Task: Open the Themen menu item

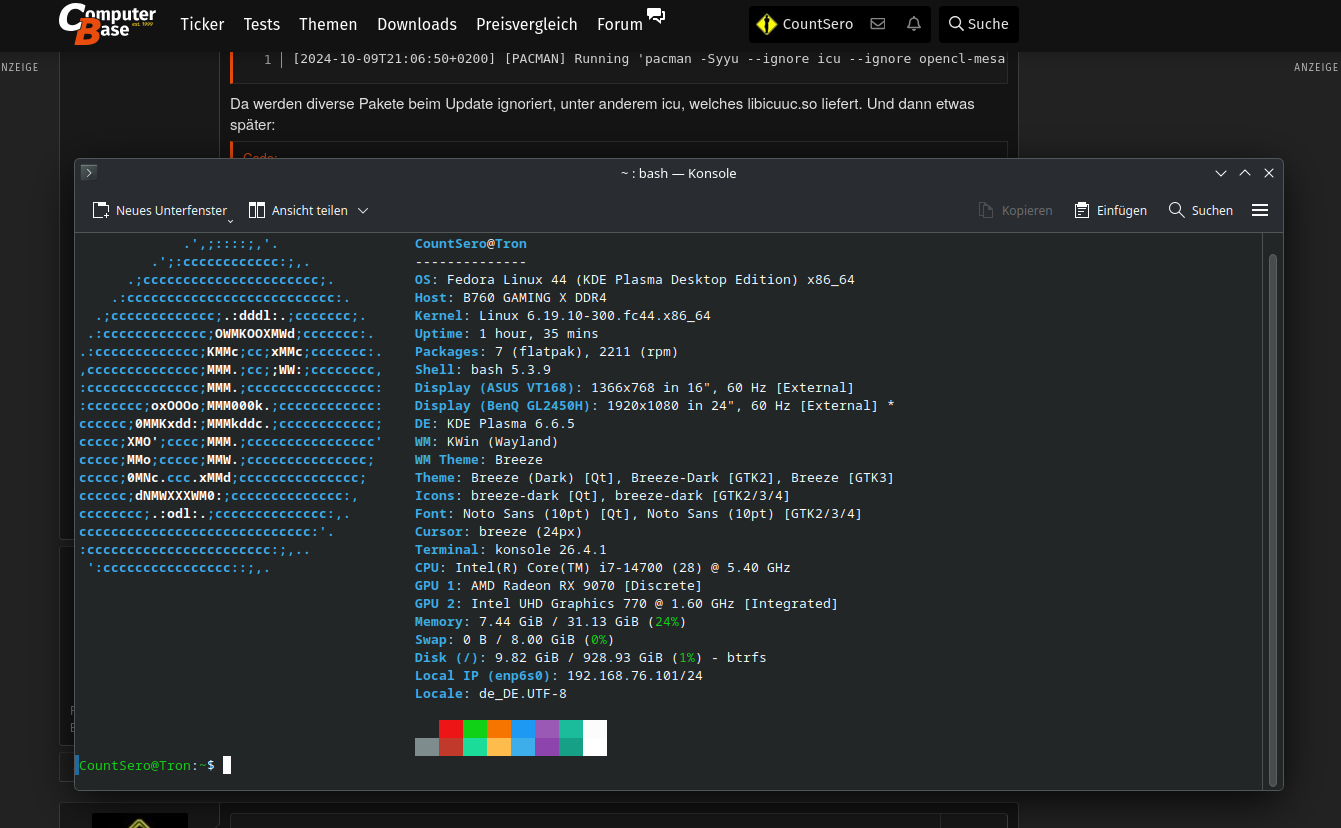Action: (x=328, y=24)
